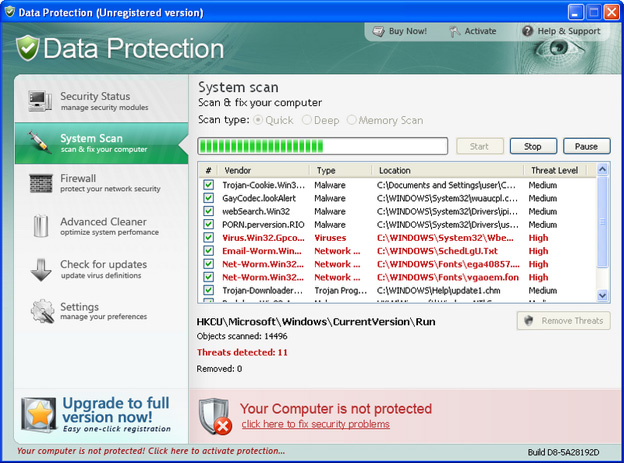Click the 'Threats detected: 11' text

tap(242, 352)
